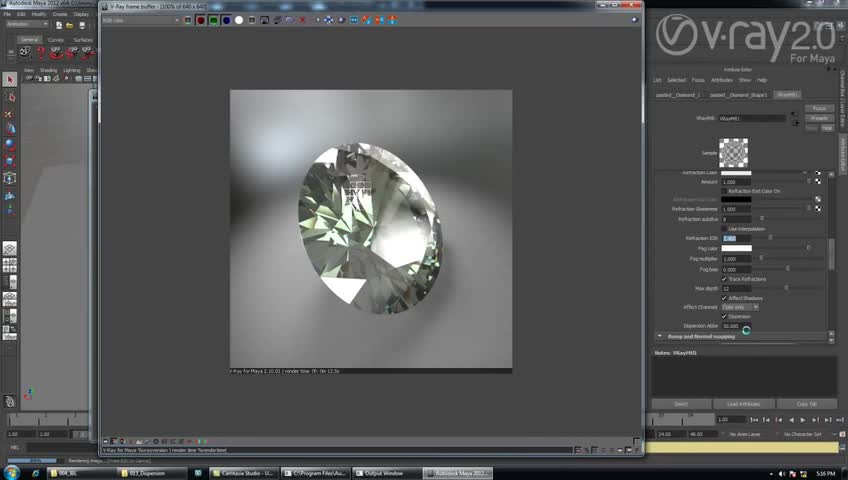
Task: Click the Refraction Color white swatch
Action: coord(736,173)
